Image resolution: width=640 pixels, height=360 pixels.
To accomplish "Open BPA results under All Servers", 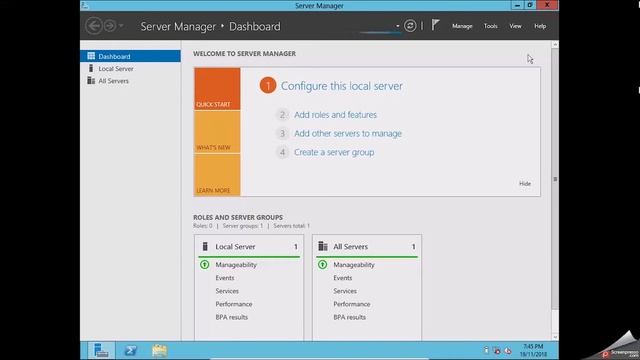I will [349, 317].
